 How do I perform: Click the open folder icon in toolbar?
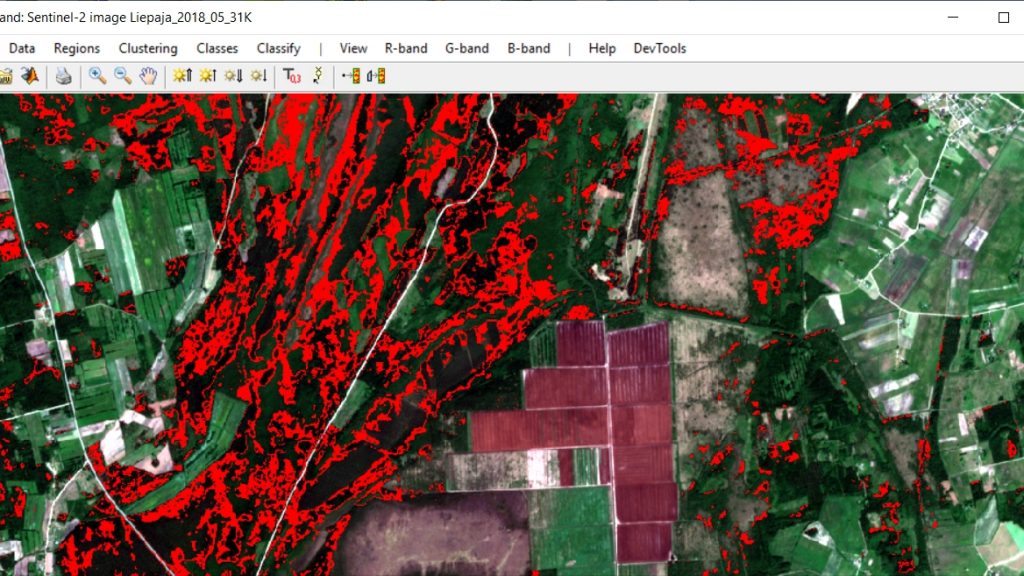5,76
